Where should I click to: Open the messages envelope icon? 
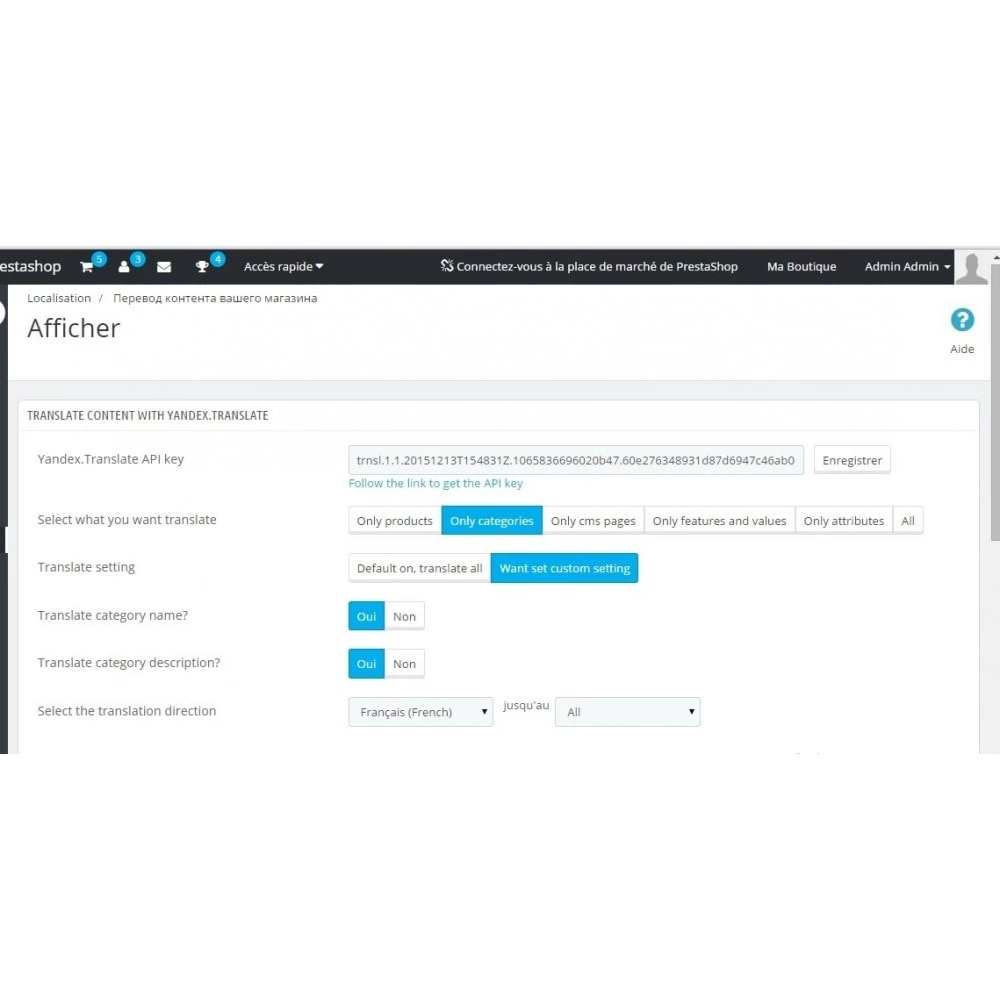pos(164,267)
